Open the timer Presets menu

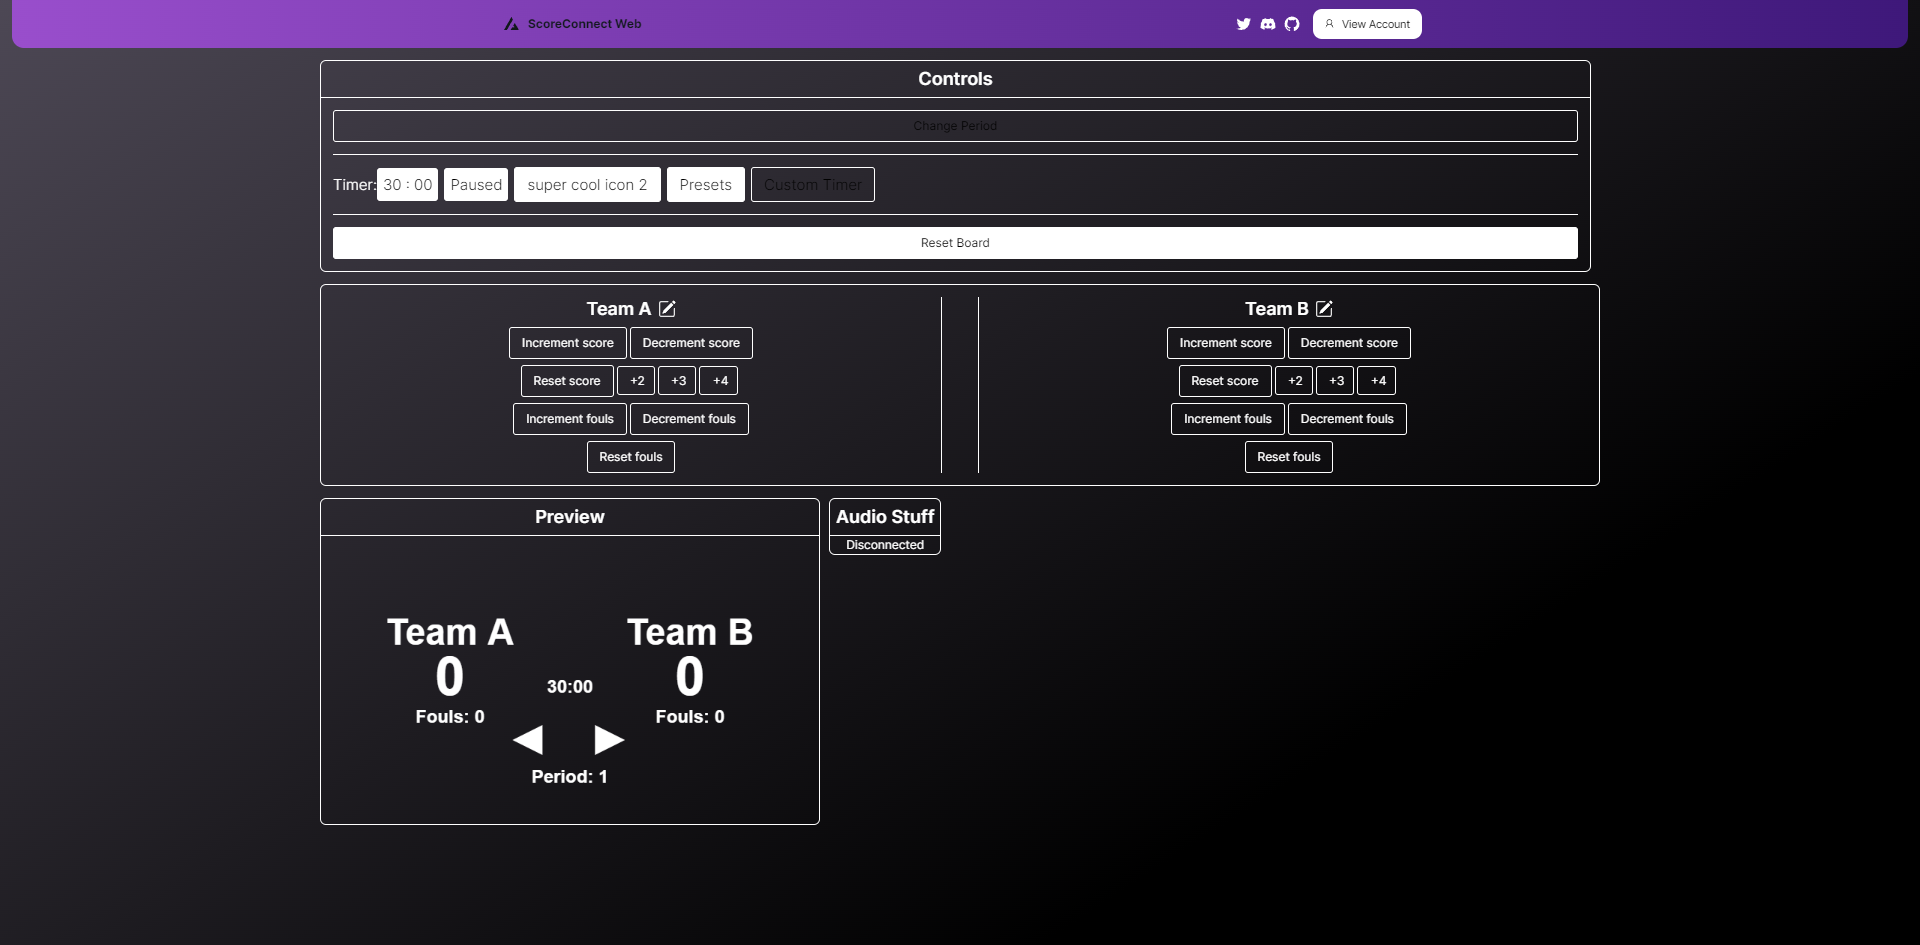click(705, 185)
